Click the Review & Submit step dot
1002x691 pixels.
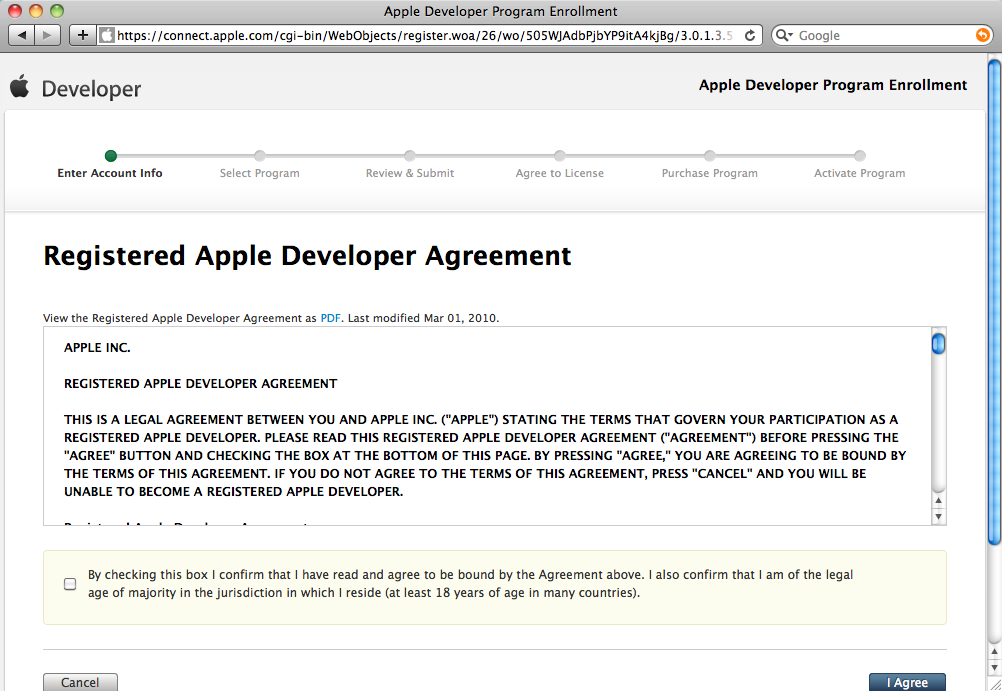(410, 155)
